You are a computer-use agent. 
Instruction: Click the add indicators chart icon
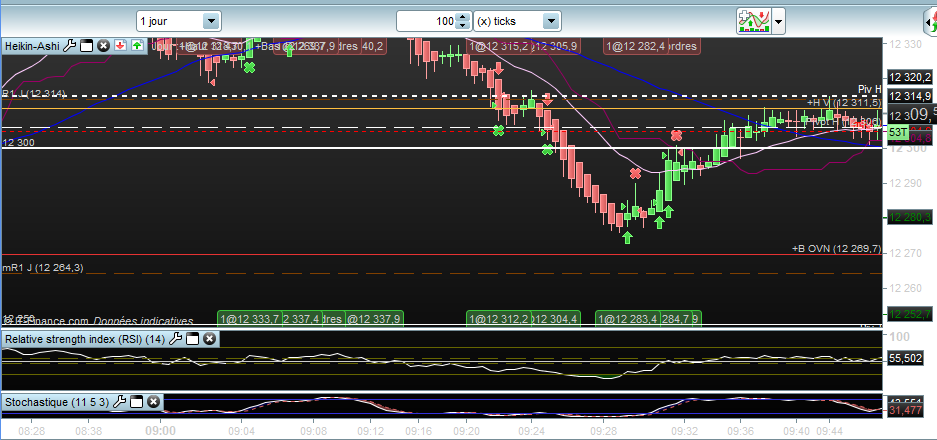tap(753, 22)
